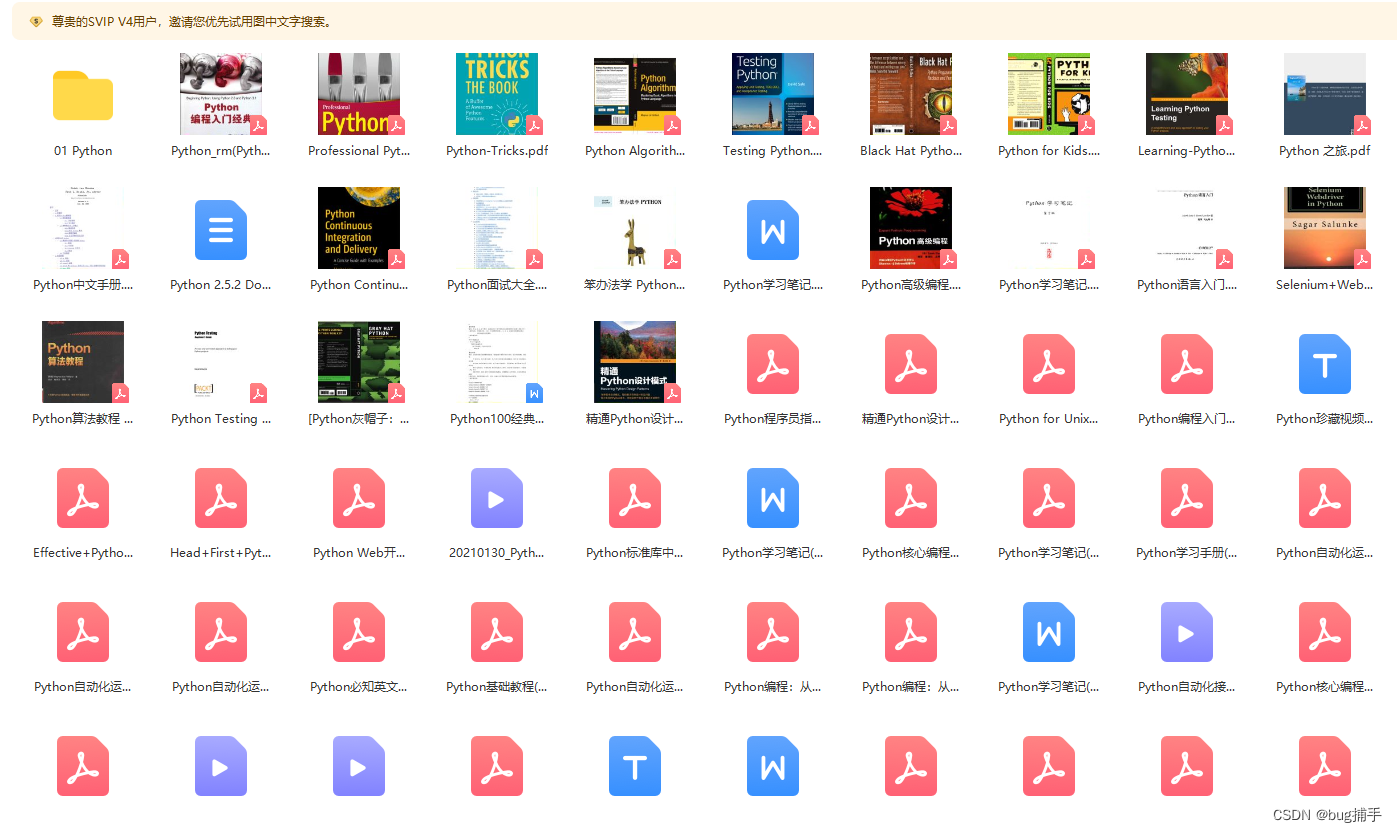Open the PDF icon of Python程序员指...

773,364
